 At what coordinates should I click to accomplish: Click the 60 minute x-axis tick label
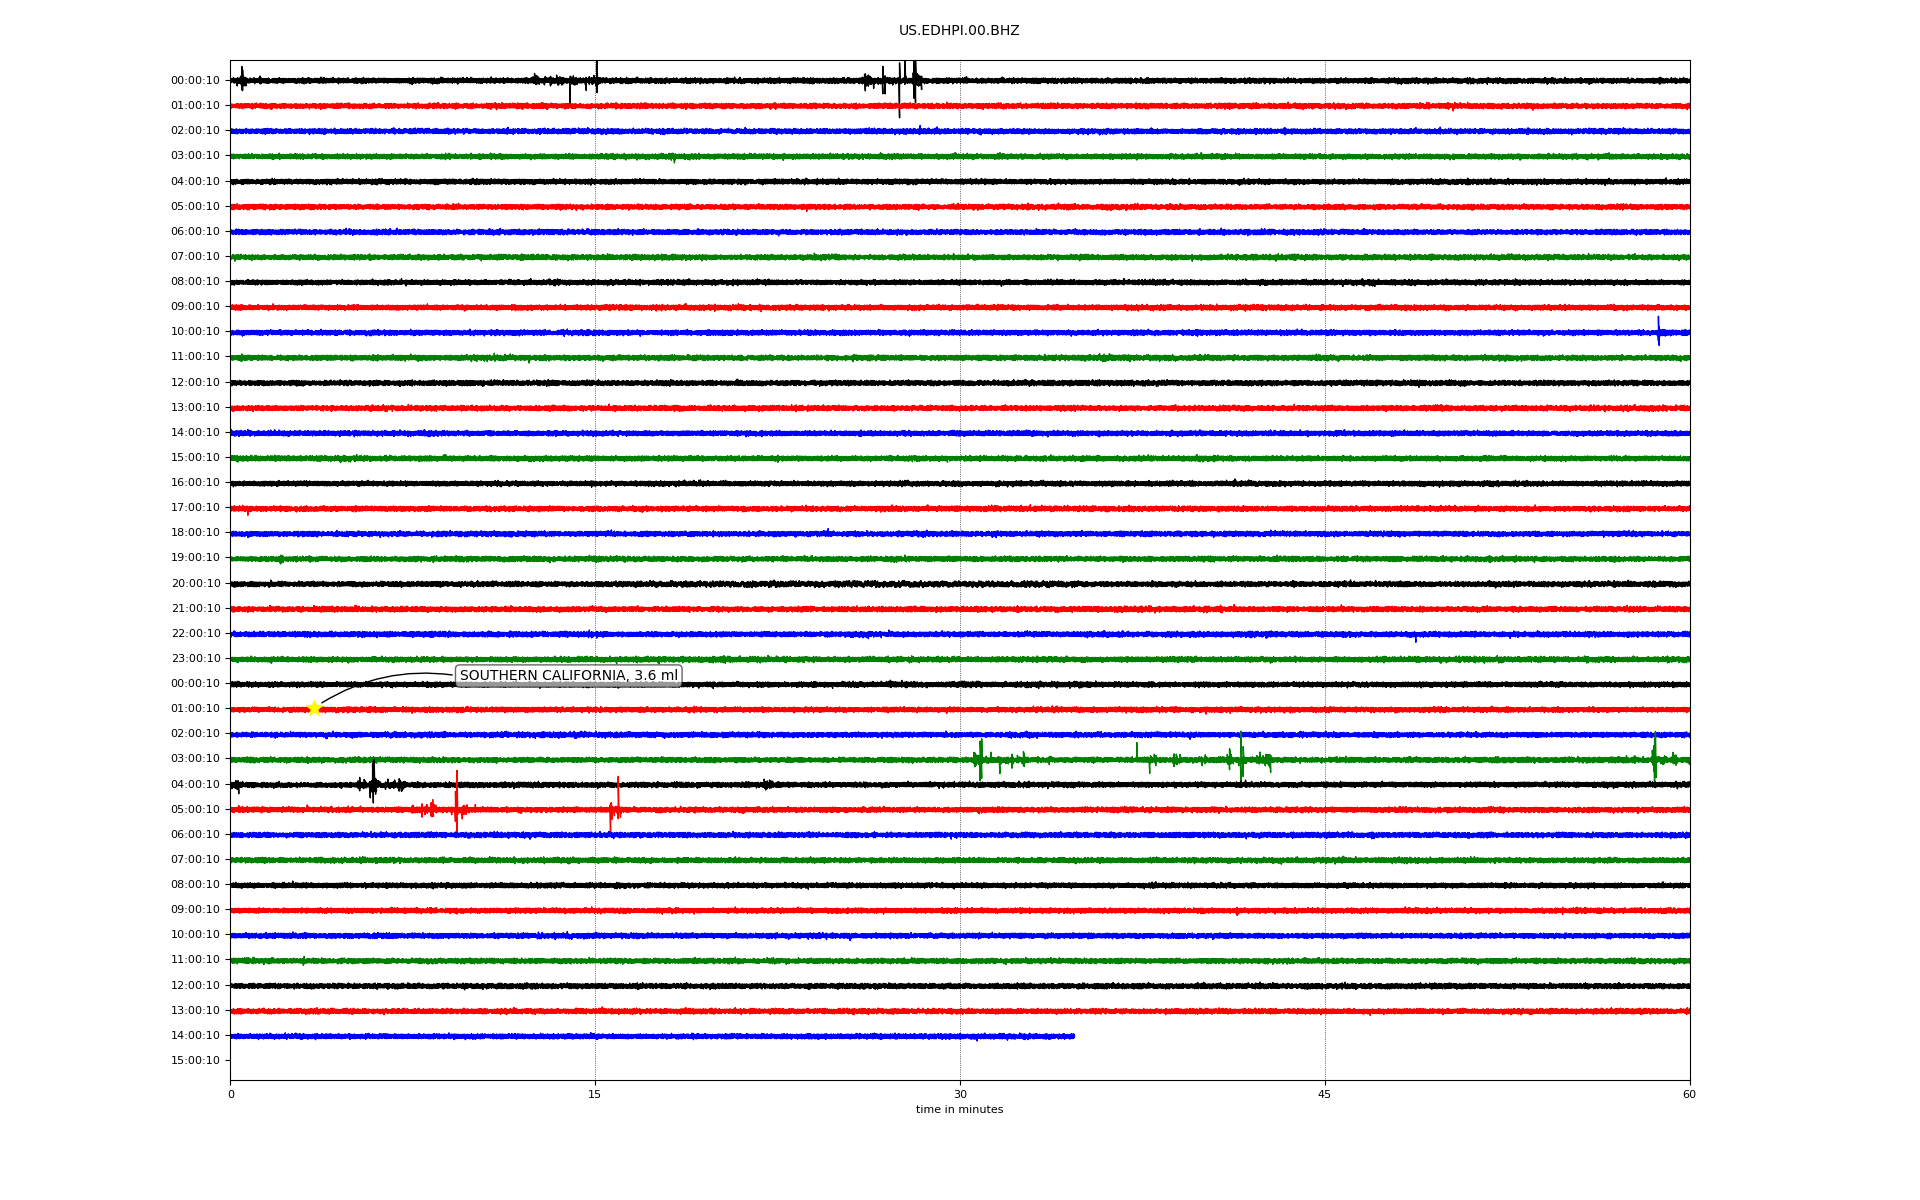coord(1689,1094)
